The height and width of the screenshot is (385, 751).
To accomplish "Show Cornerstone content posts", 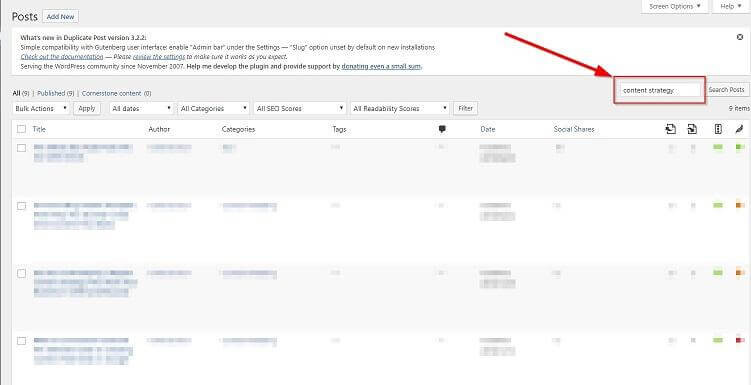I will 112,93.
